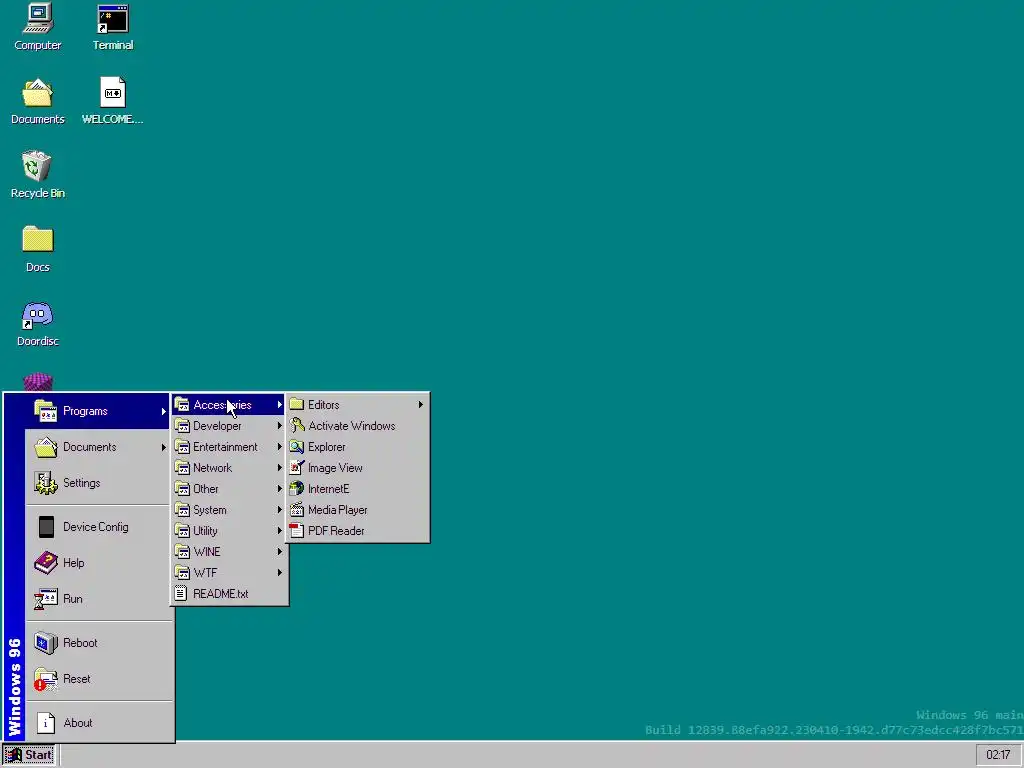Image resolution: width=1024 pixels, height=768 pixels.
Task: Click the Editors folder icon
Action: (297, 405)
